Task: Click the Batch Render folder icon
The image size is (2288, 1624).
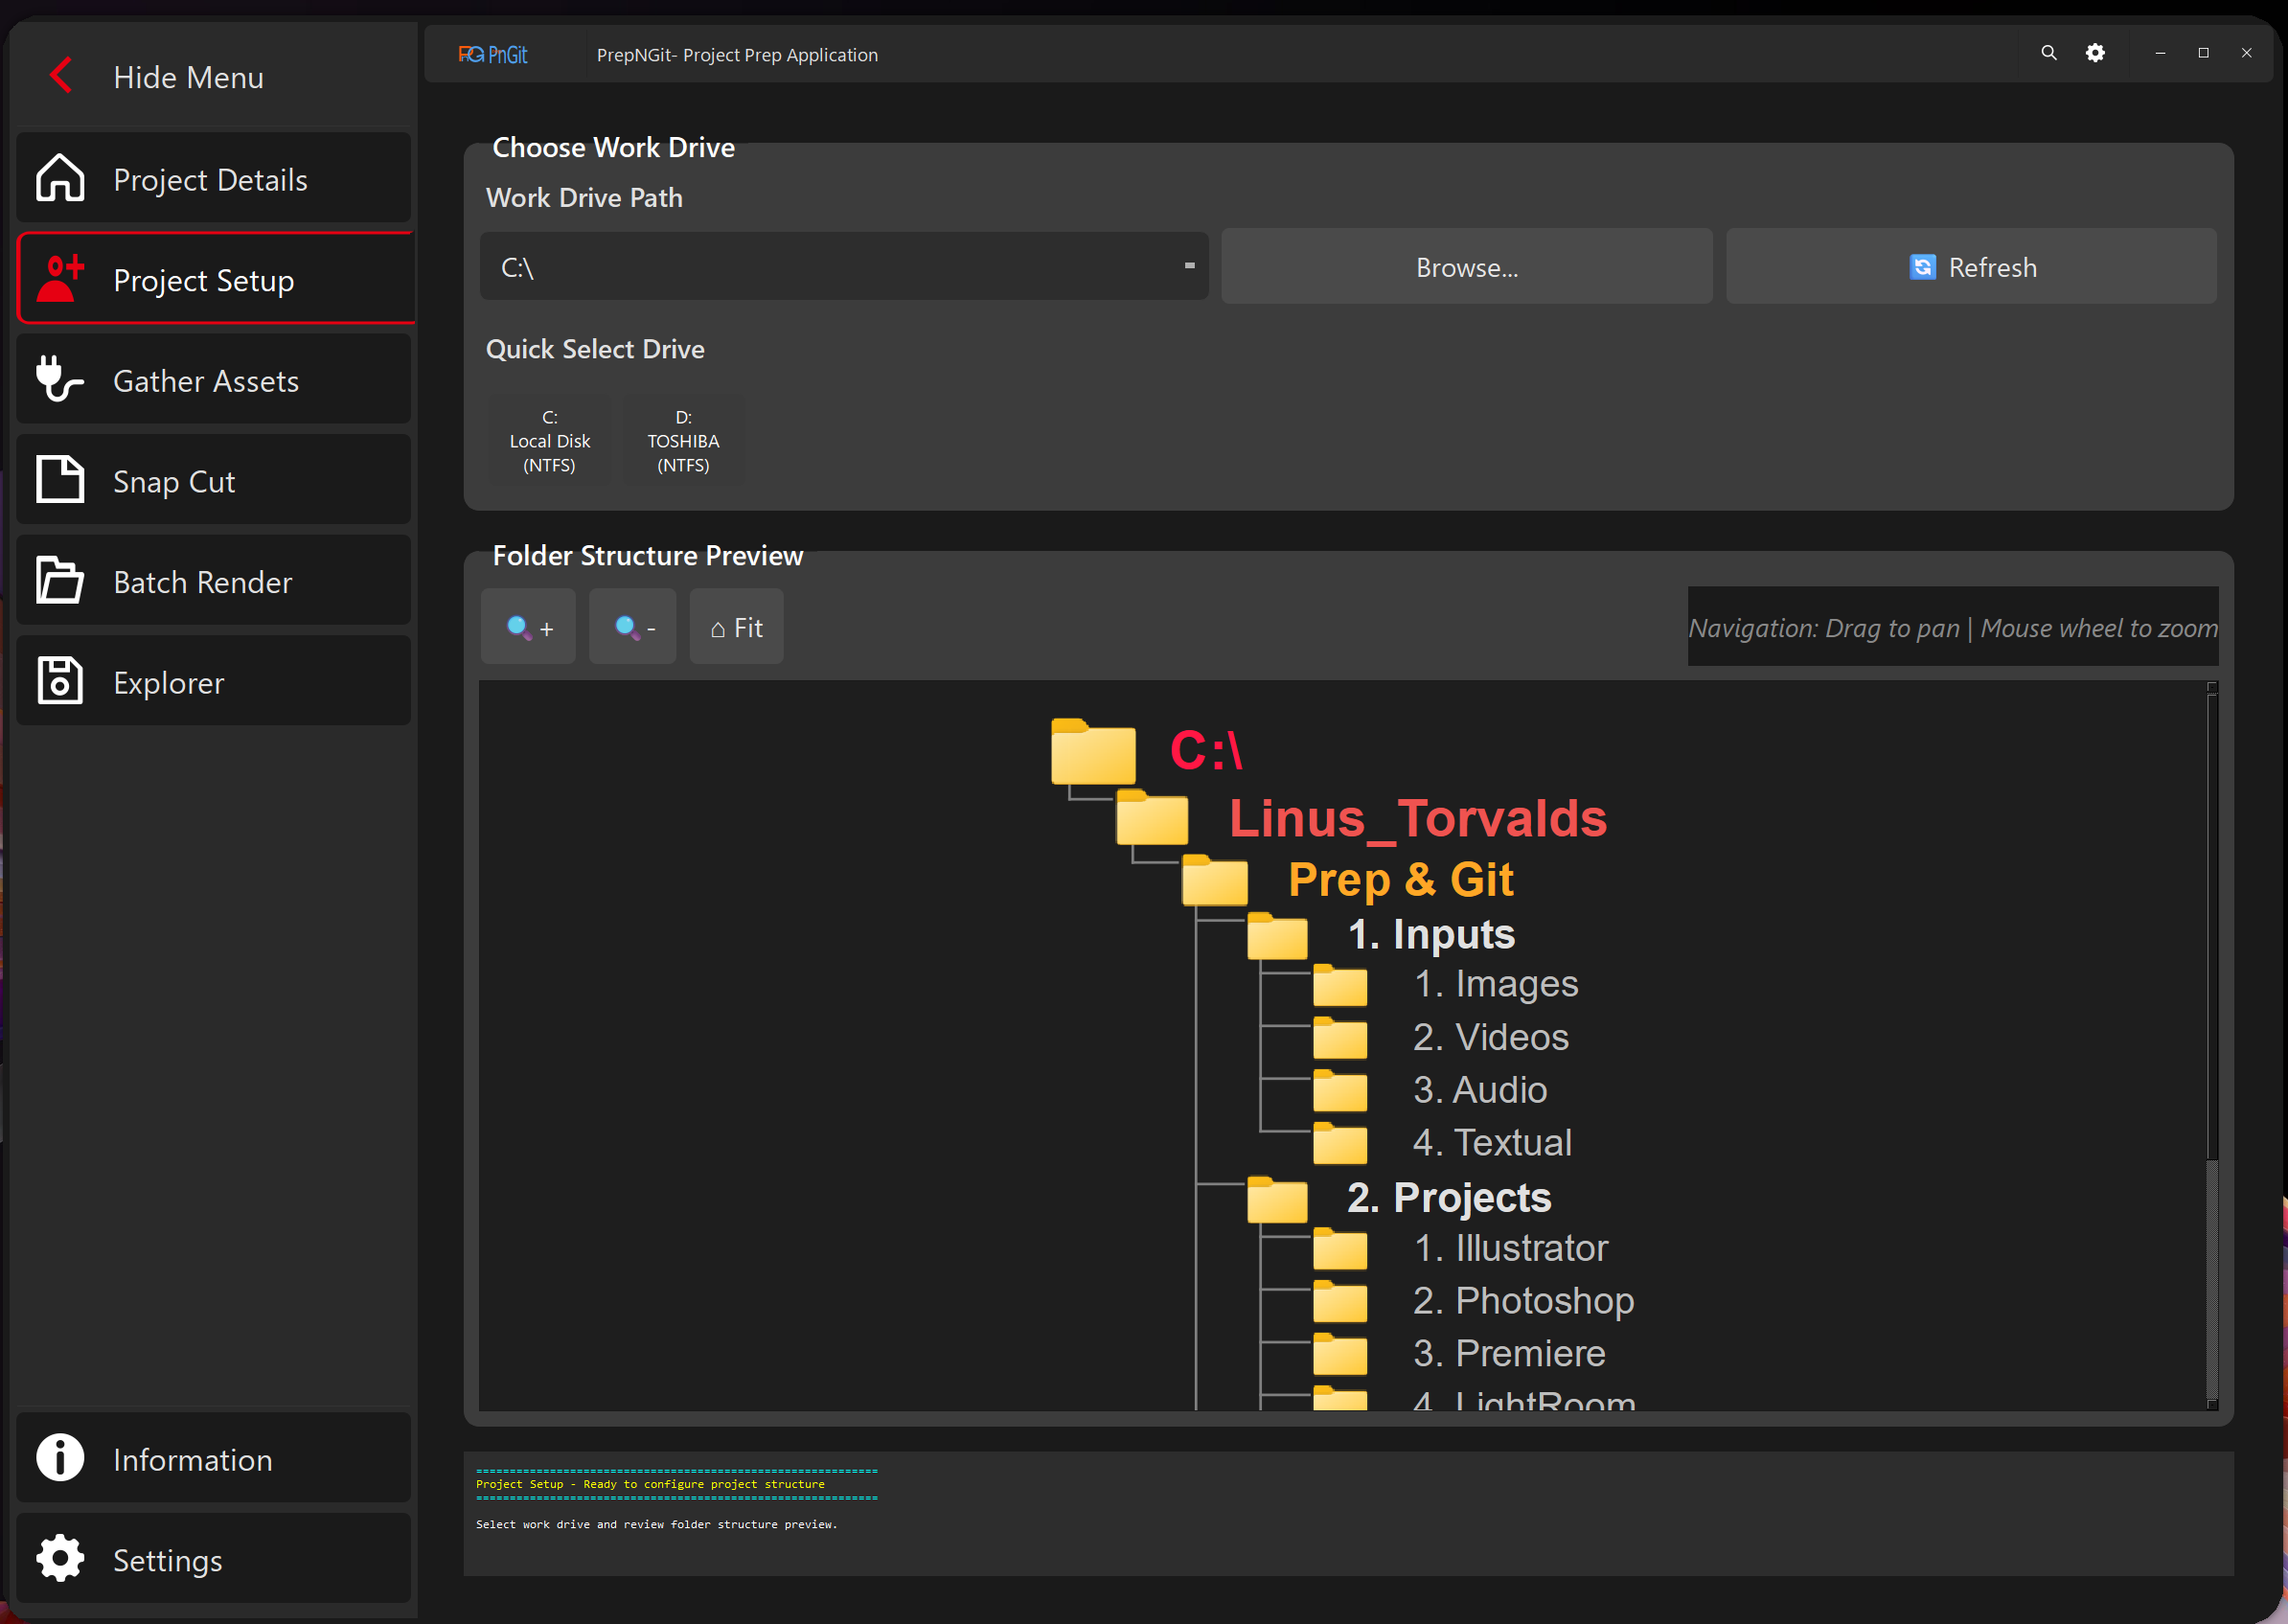Action: pos(60,581)
